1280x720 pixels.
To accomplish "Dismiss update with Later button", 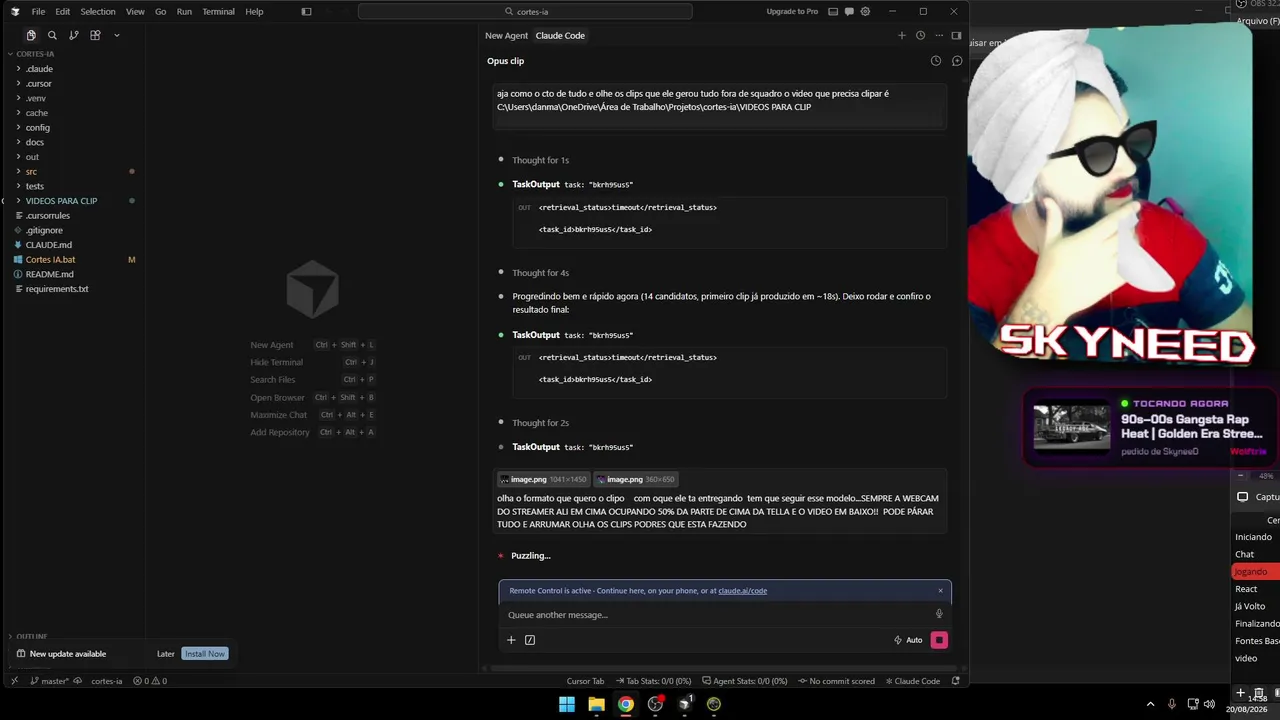I will 166,654.
